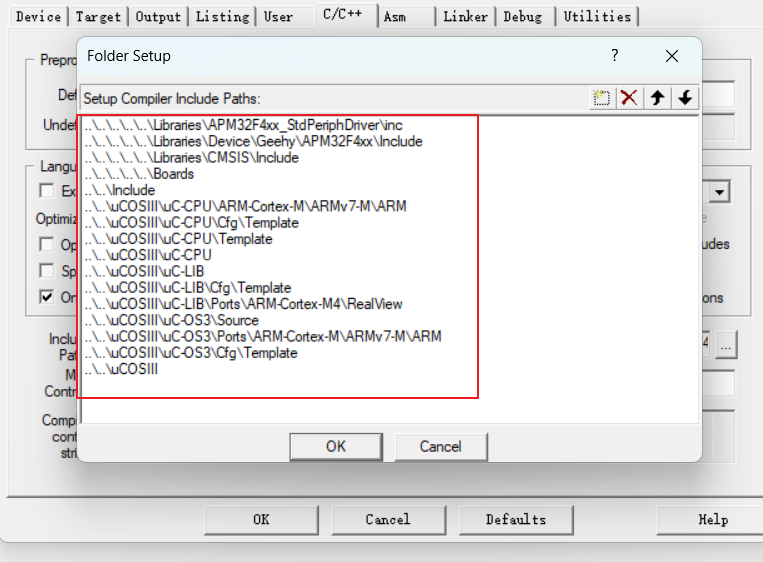Uncheck the checked 'On' checkbox
Screen dimensions: 763x562
pos(47,296)
